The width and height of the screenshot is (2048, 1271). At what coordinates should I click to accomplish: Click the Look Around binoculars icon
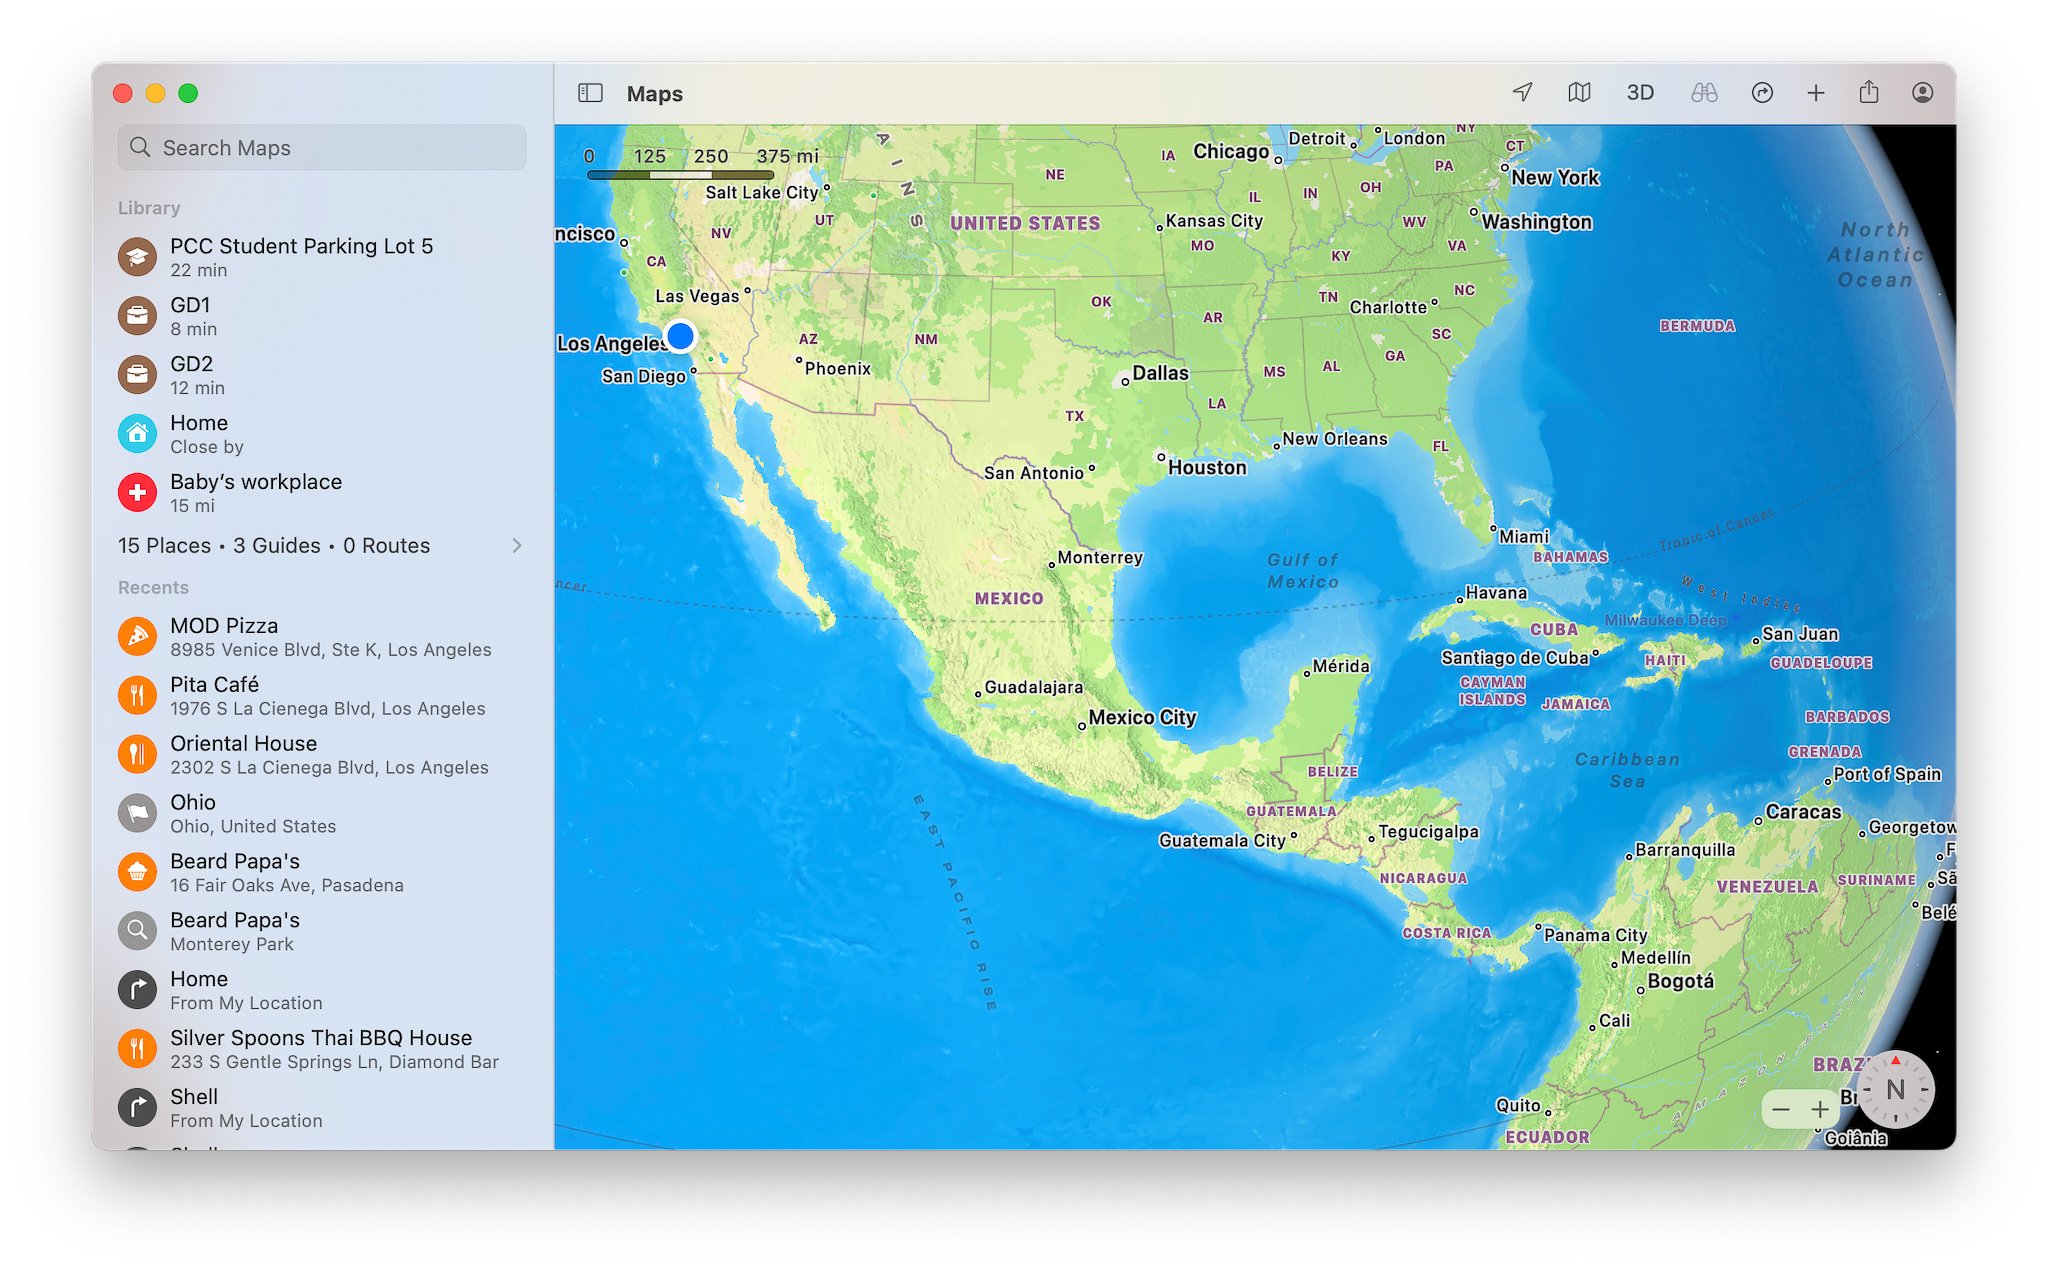(x=1704, y=93)
